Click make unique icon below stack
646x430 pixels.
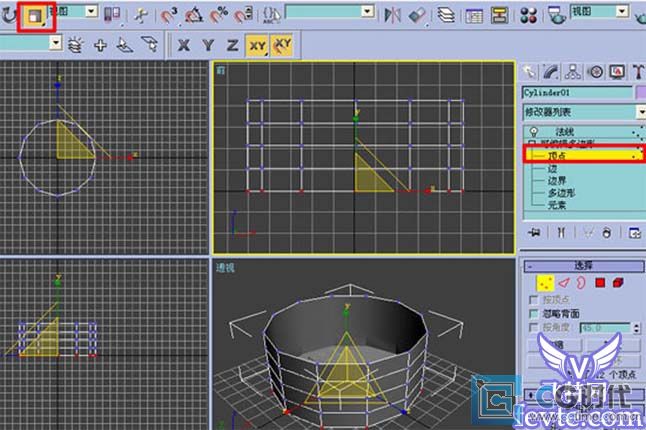click(x=588, y=233)
